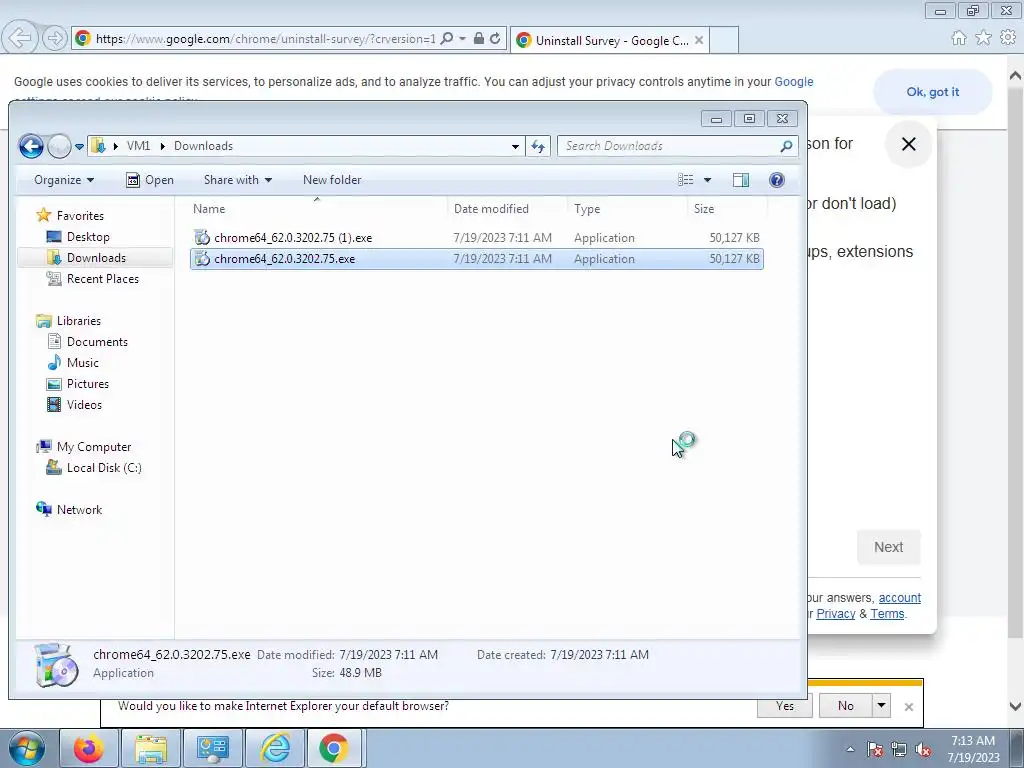Screen dimensions: 1024x768
Task: Open the Videos library
Action: tap(84, 404)
